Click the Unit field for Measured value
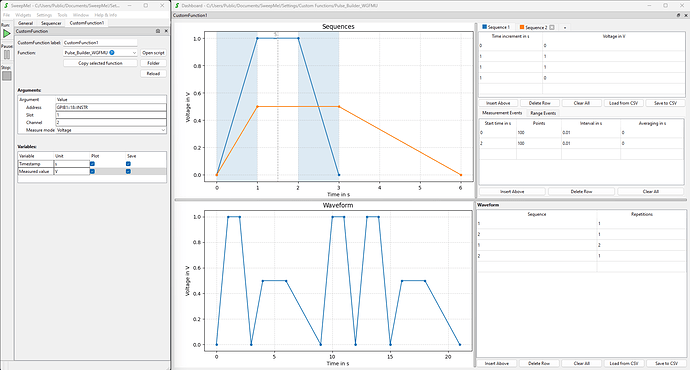Image resolution: width=690 pixels, height=370 pixels. [72, 171]
